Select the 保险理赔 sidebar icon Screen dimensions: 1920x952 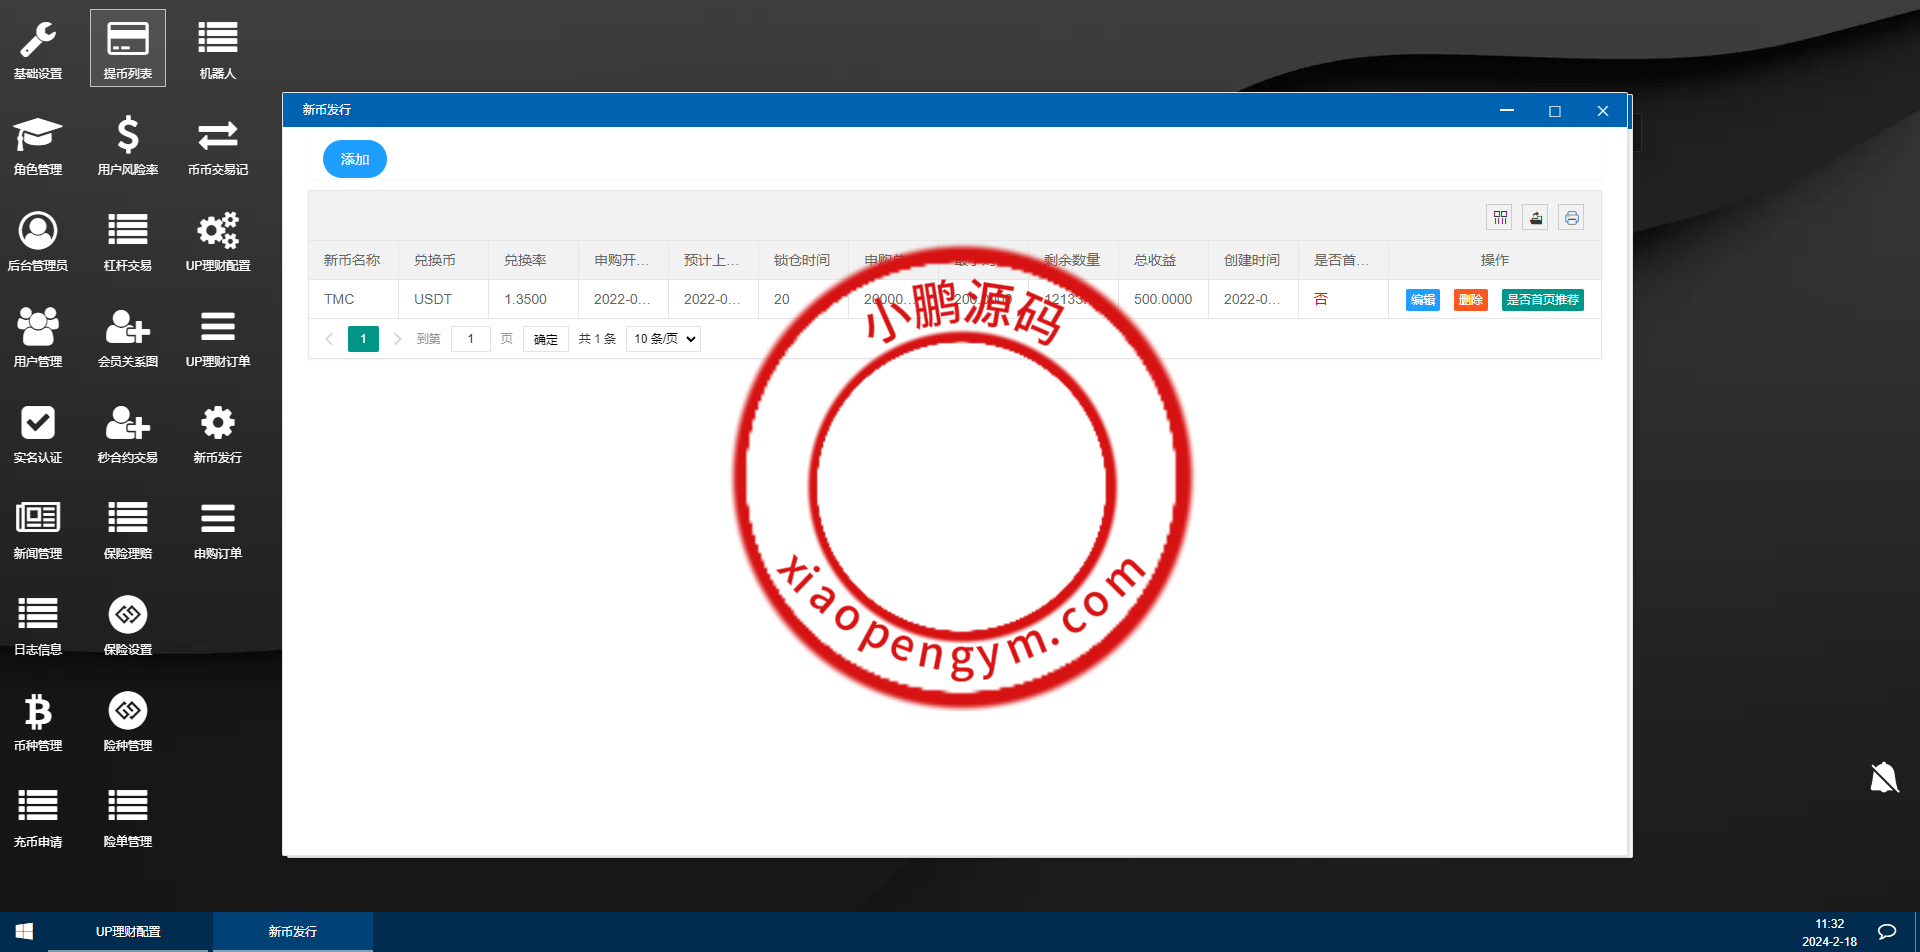pyautogui.click(x=127, y=526)
